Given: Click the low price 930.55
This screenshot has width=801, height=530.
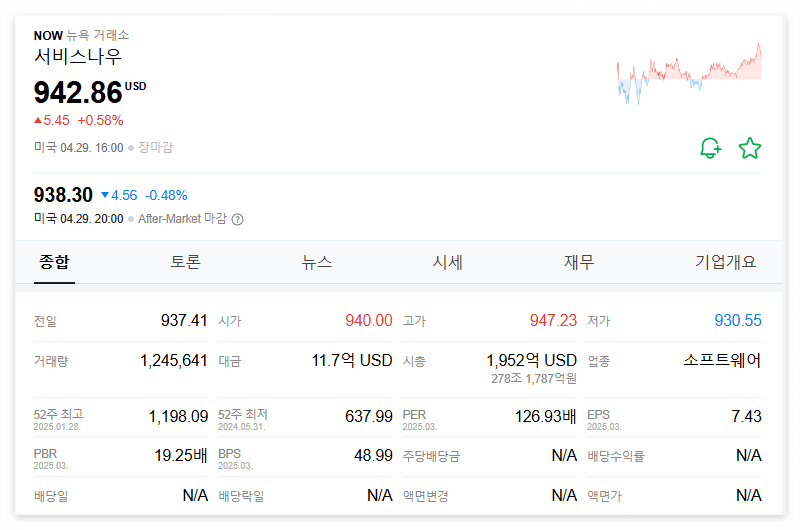Looking at the screenshot, I should (x=738, y=321).
